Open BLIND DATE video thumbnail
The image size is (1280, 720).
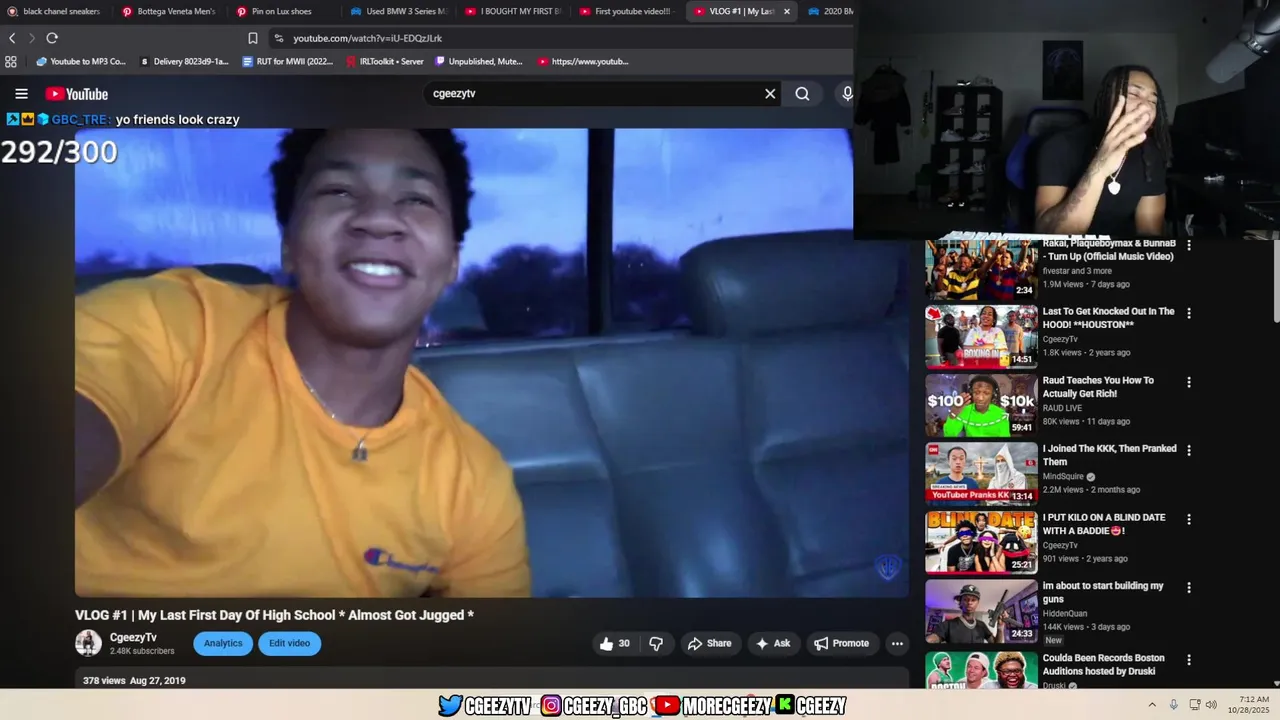(x=981, y=542)
